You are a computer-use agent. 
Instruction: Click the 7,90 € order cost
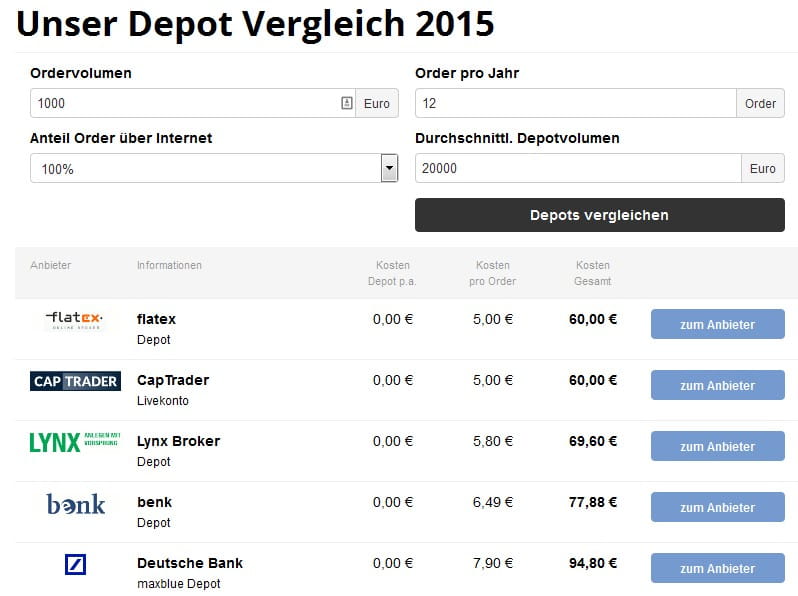[493, 563]
